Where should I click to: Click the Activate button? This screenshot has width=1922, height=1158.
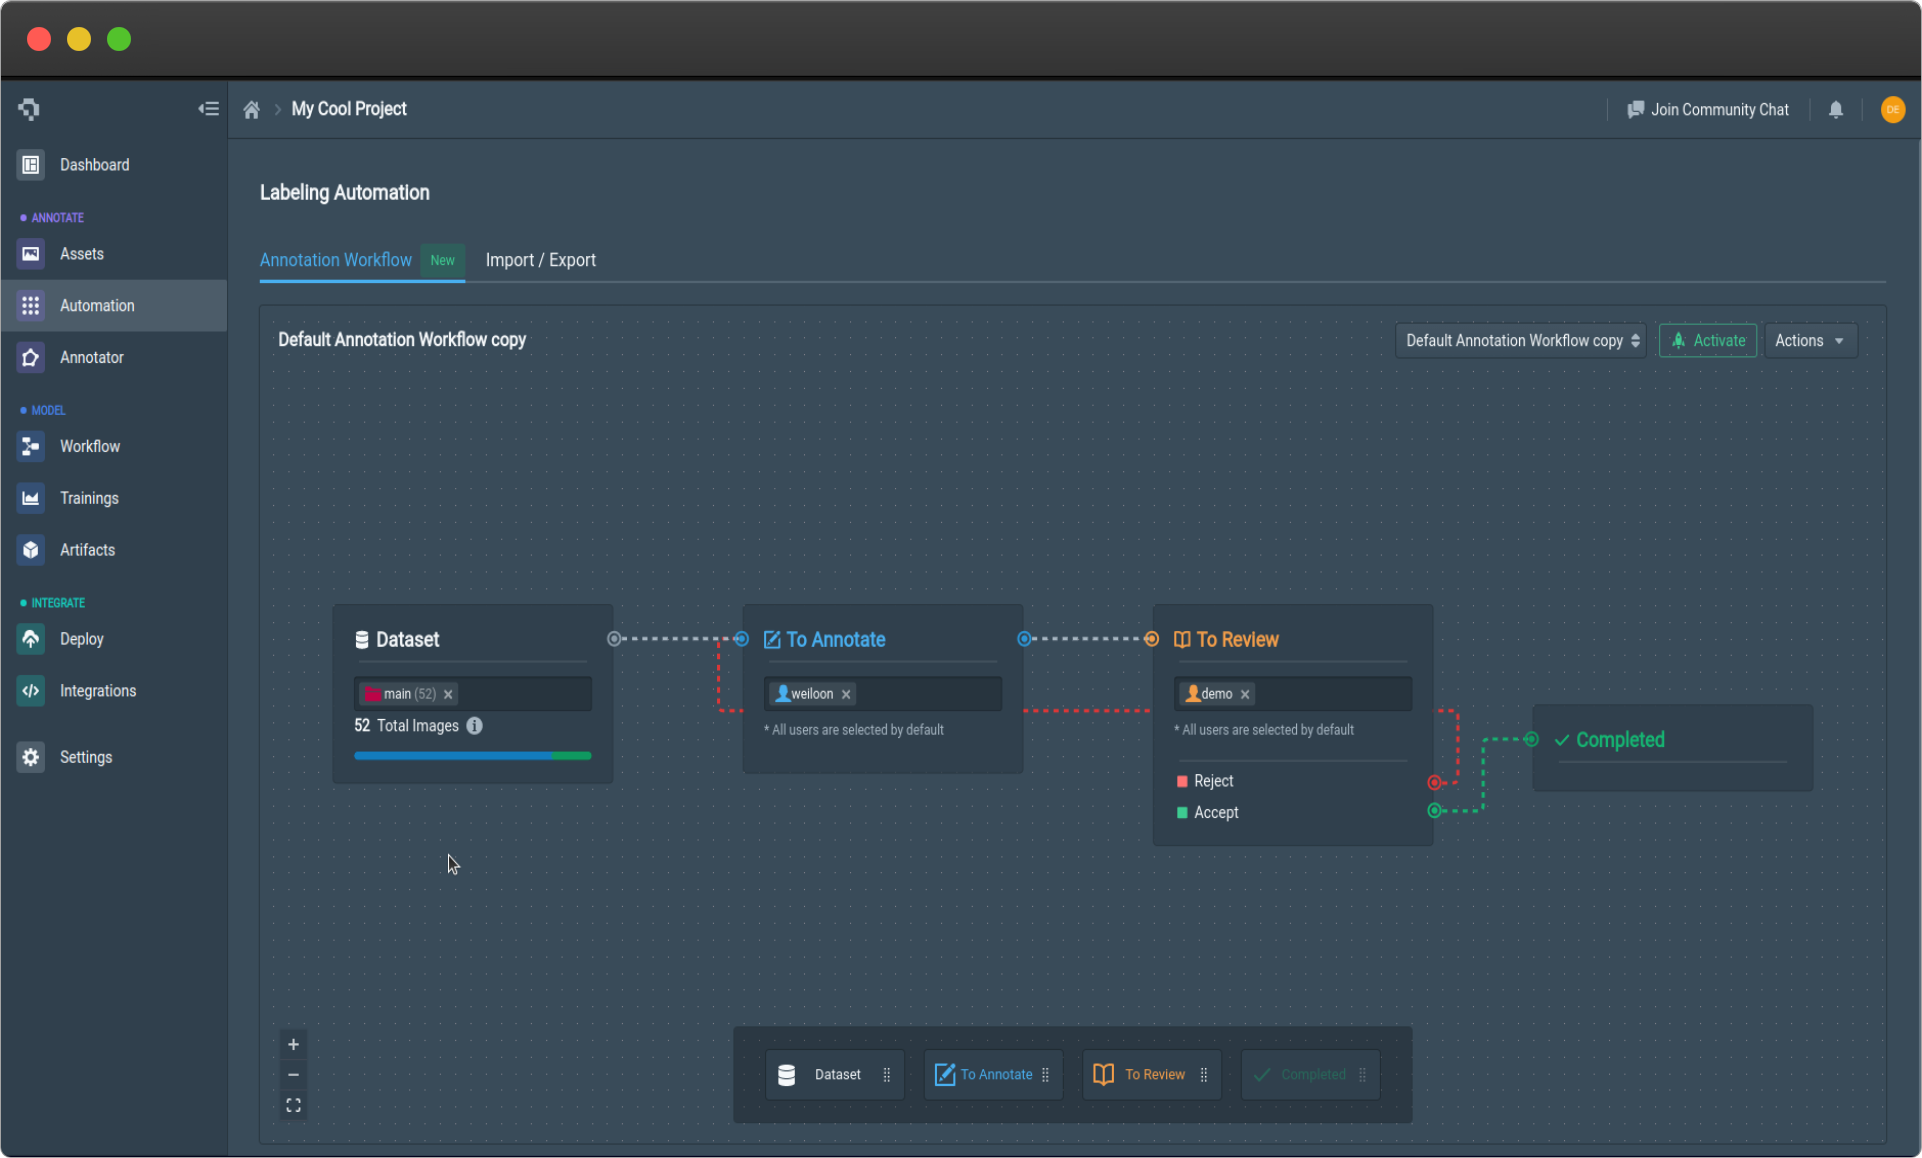click(1707, 340)
